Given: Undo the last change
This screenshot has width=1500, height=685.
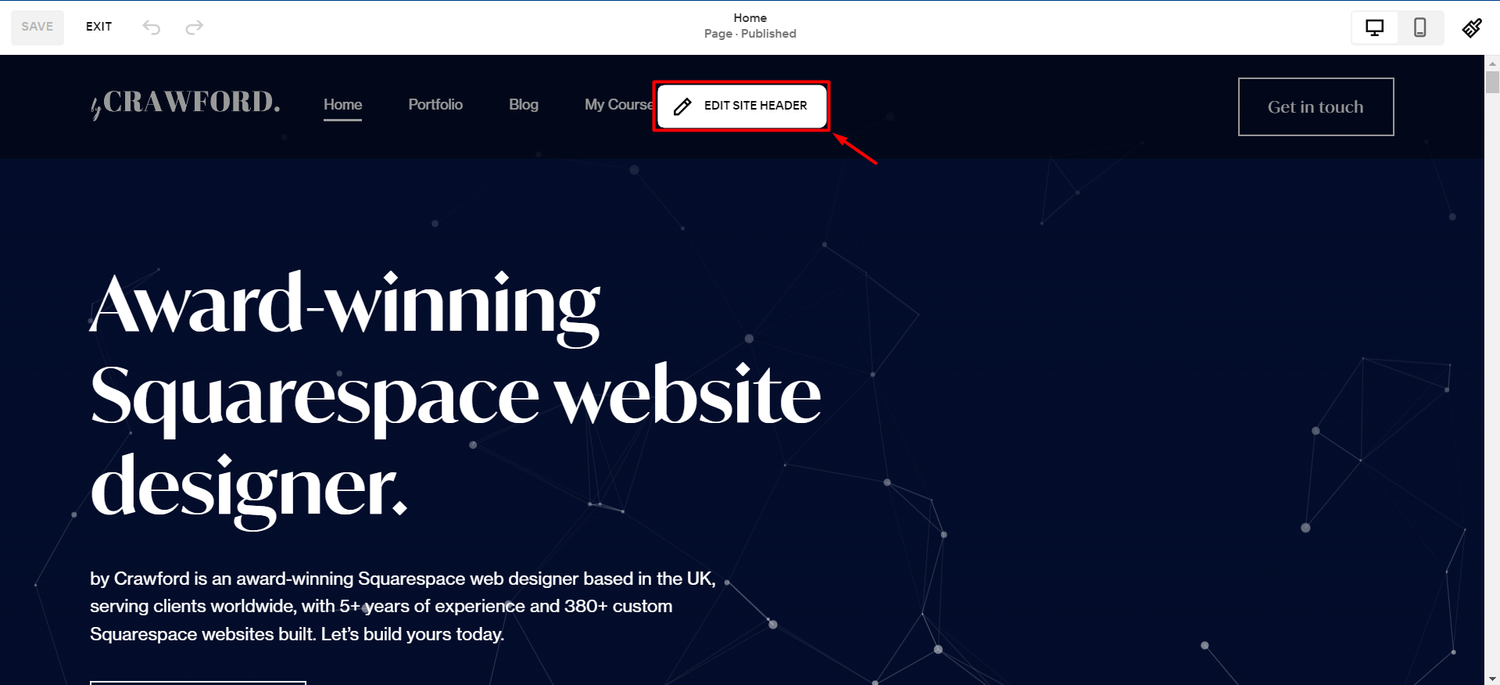Looking at the screenshot, I should point(151,27).
